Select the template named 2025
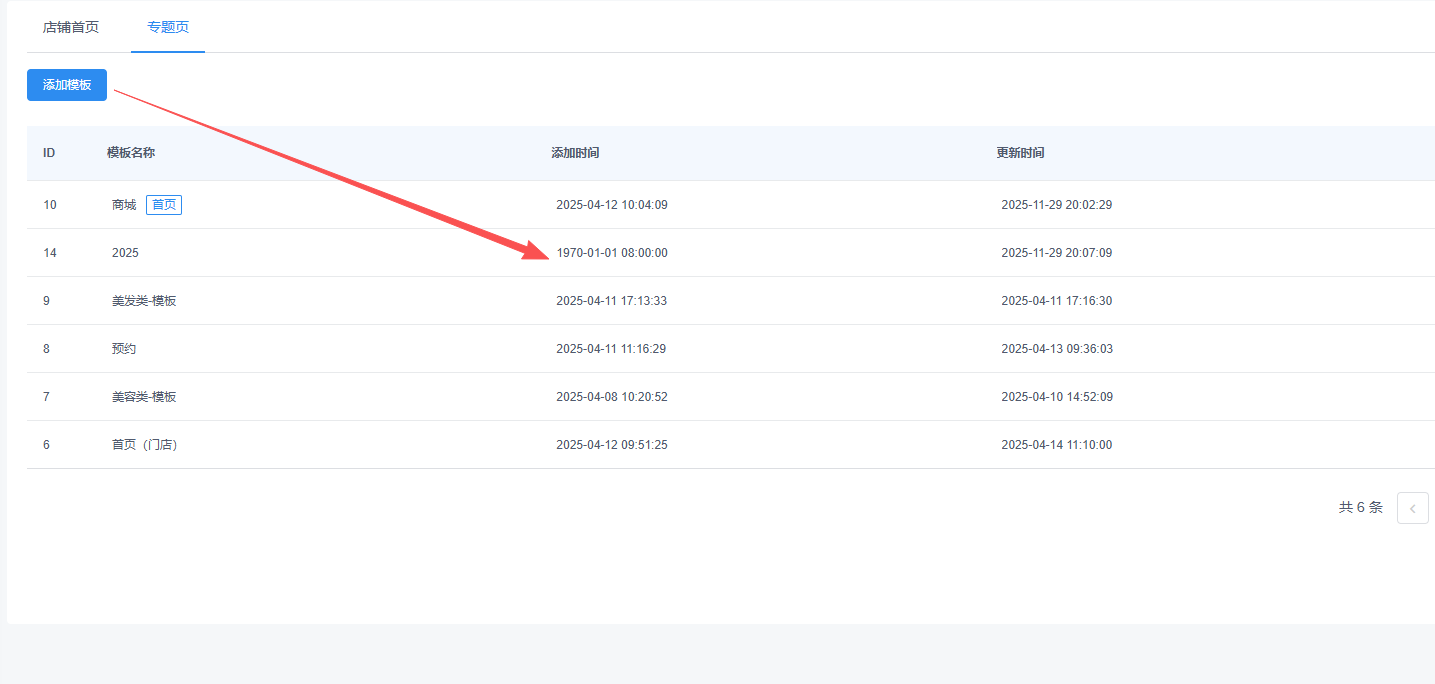Image resolution: width=1435 pixels, height=684 pixels. pyautogui.click(x=125, y=253)
